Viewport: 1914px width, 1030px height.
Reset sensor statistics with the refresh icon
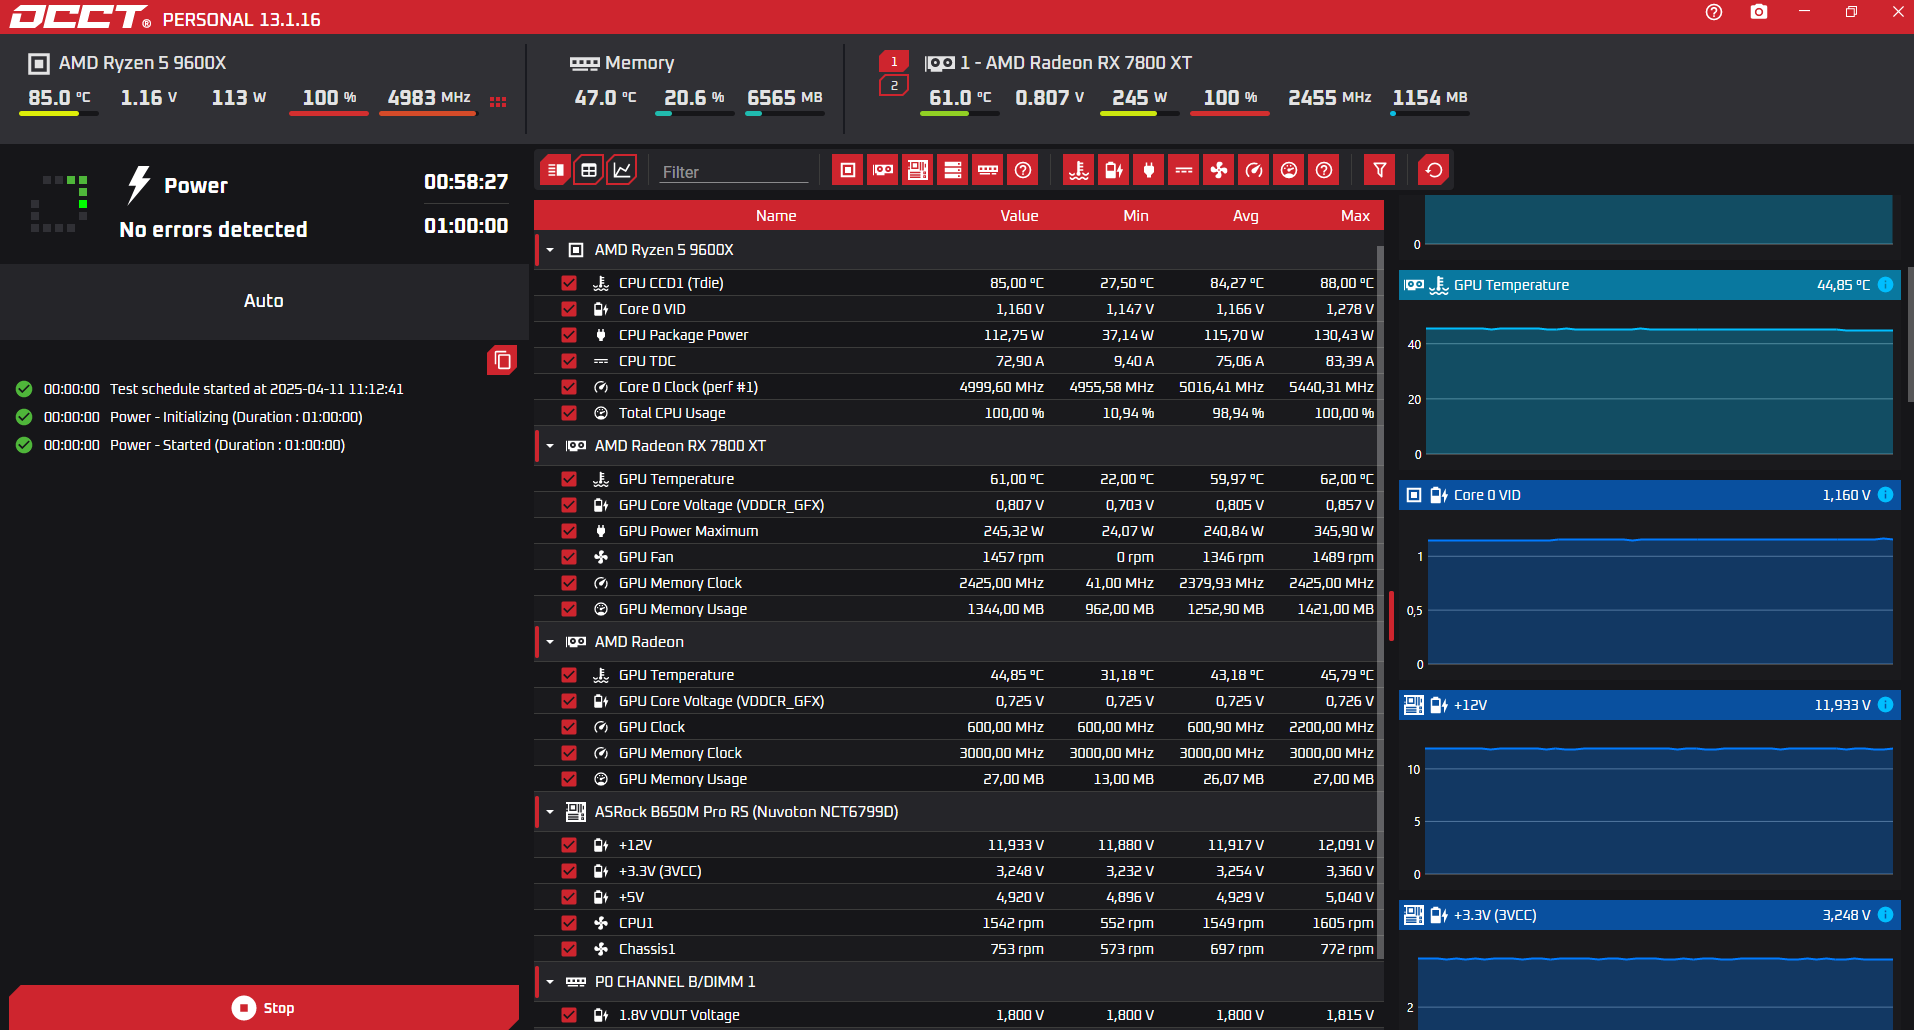point(1434,170)
